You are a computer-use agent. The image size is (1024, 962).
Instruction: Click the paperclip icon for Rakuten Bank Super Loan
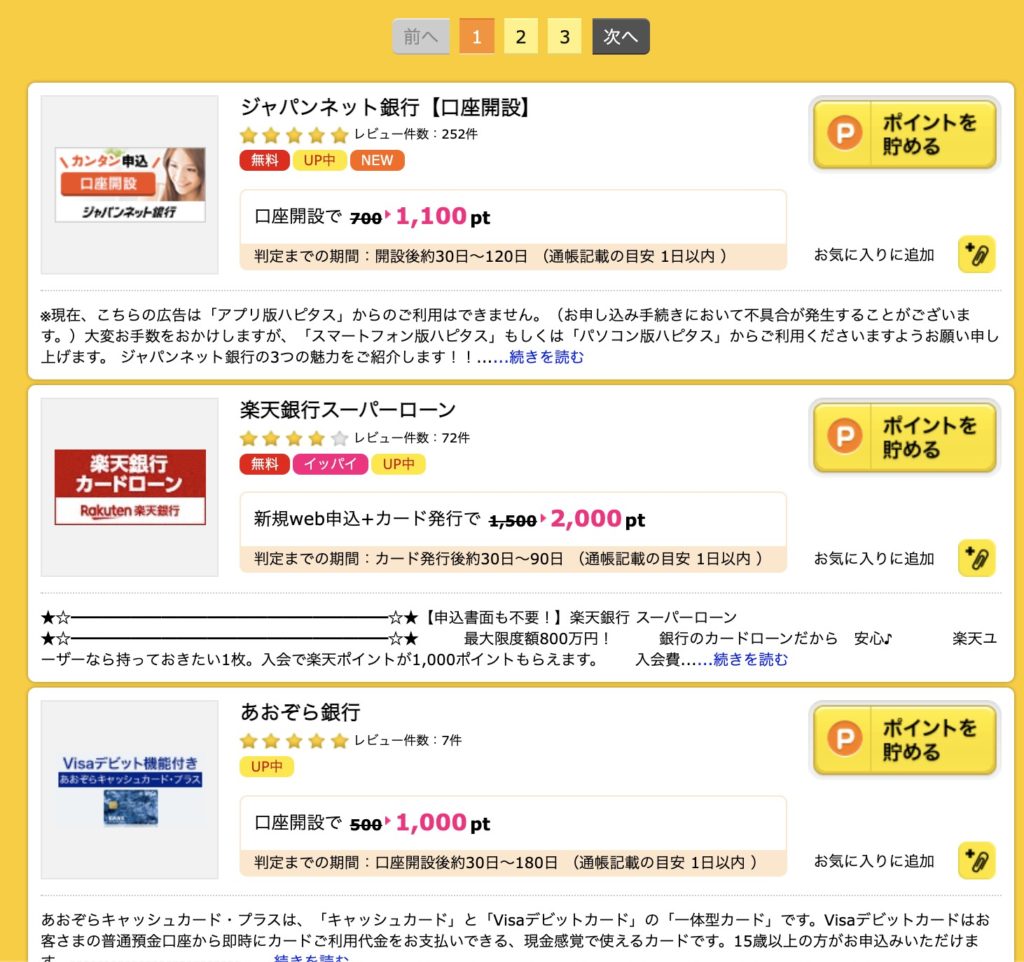976,558
